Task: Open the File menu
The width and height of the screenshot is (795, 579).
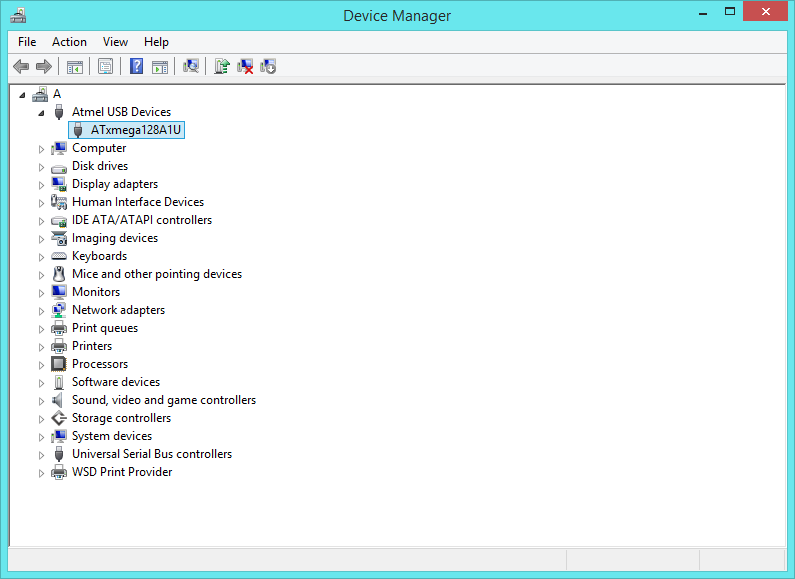Action: pos(27,42)
